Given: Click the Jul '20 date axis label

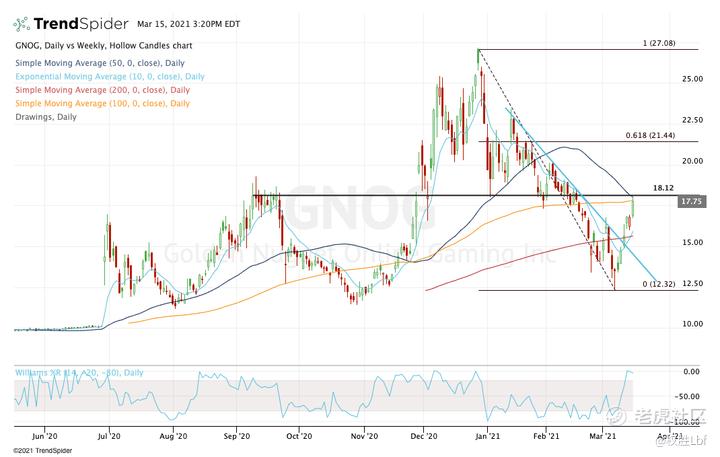Looking at the screenshot, I should 109,436.
